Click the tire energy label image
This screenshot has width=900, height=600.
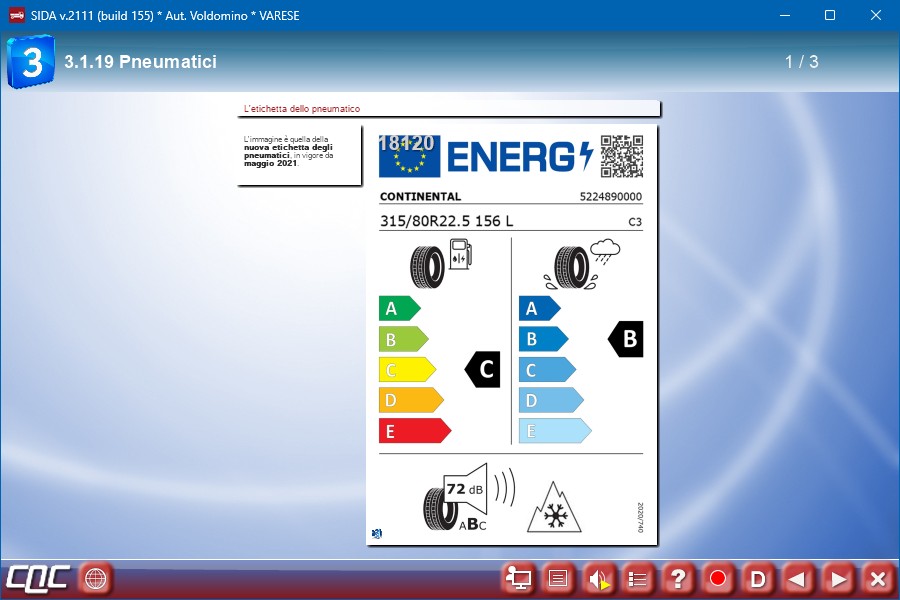coord(511,335)
